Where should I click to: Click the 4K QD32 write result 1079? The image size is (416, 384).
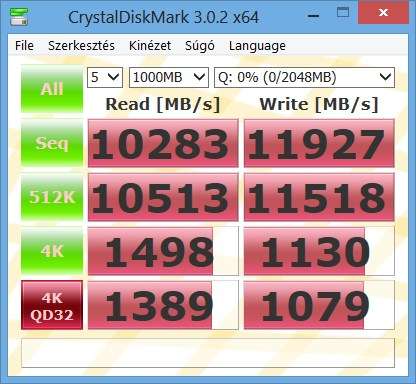[319, 305]
